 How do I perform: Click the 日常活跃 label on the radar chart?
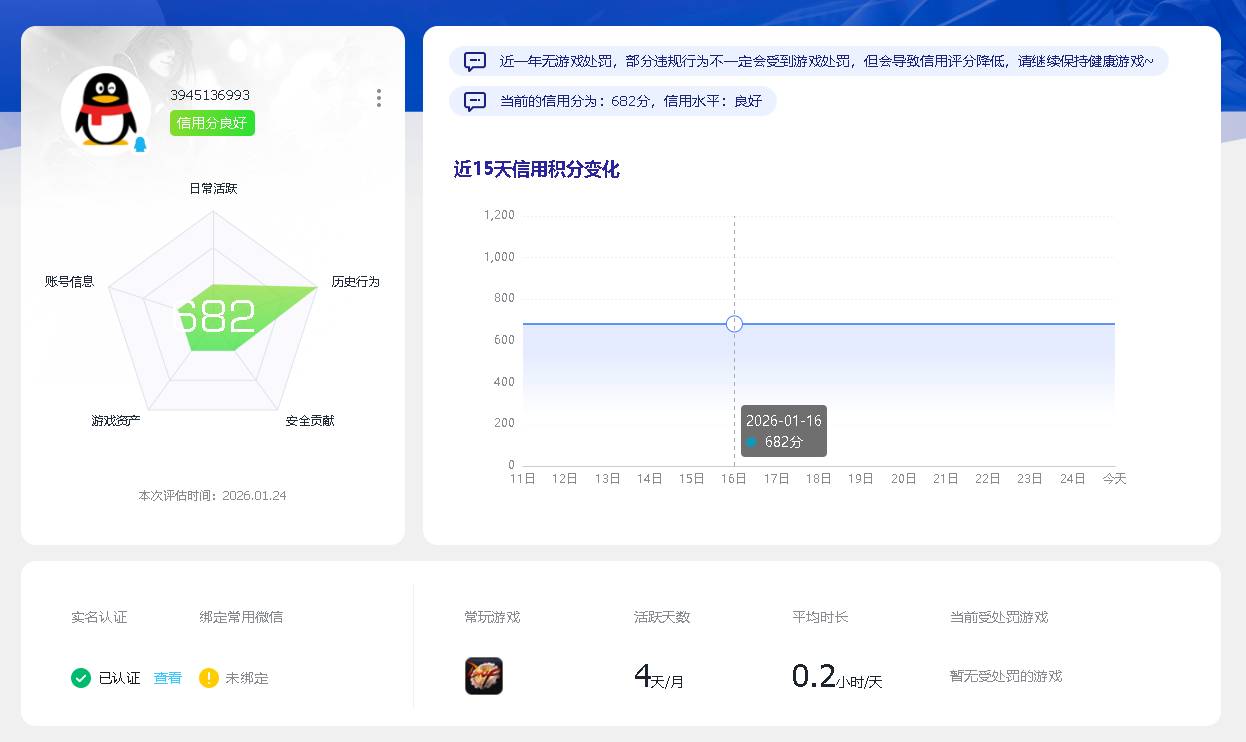point(212,187)
